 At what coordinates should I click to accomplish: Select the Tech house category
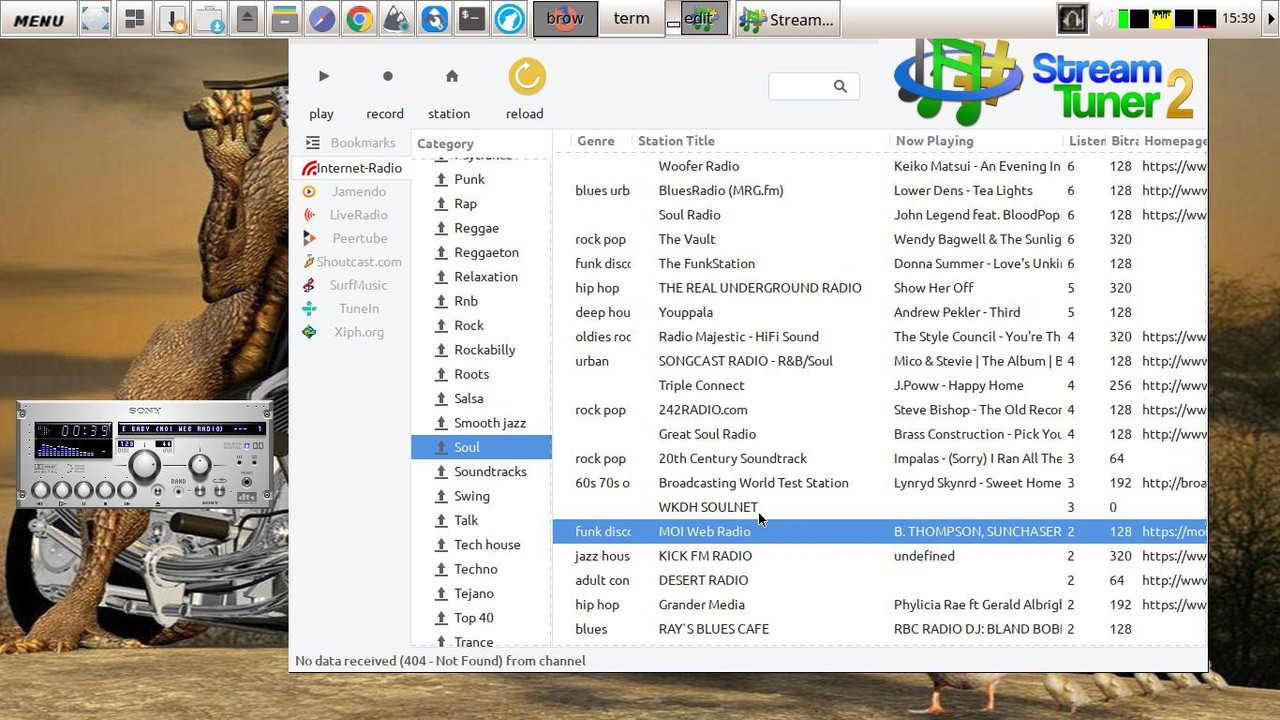481,544
